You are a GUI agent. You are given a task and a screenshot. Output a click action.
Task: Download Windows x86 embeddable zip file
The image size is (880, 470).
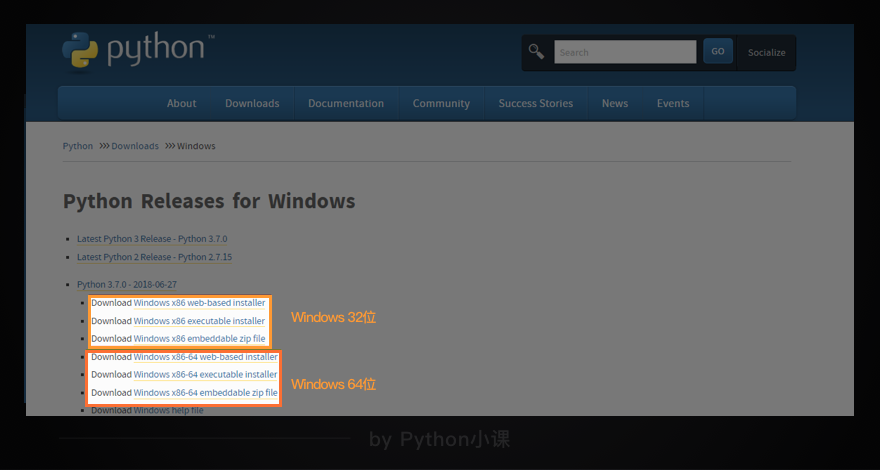click(x=199, y=339)
